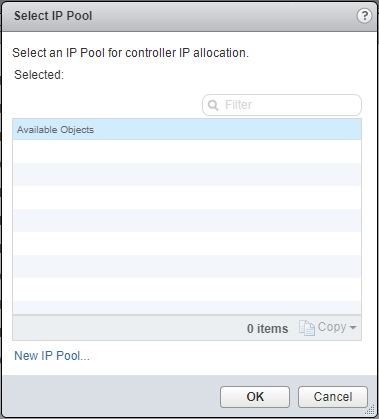The height and width of the screenshot is (419, 379).
Task: Open the New IP Pool... link
Action: tap(52, 356)
